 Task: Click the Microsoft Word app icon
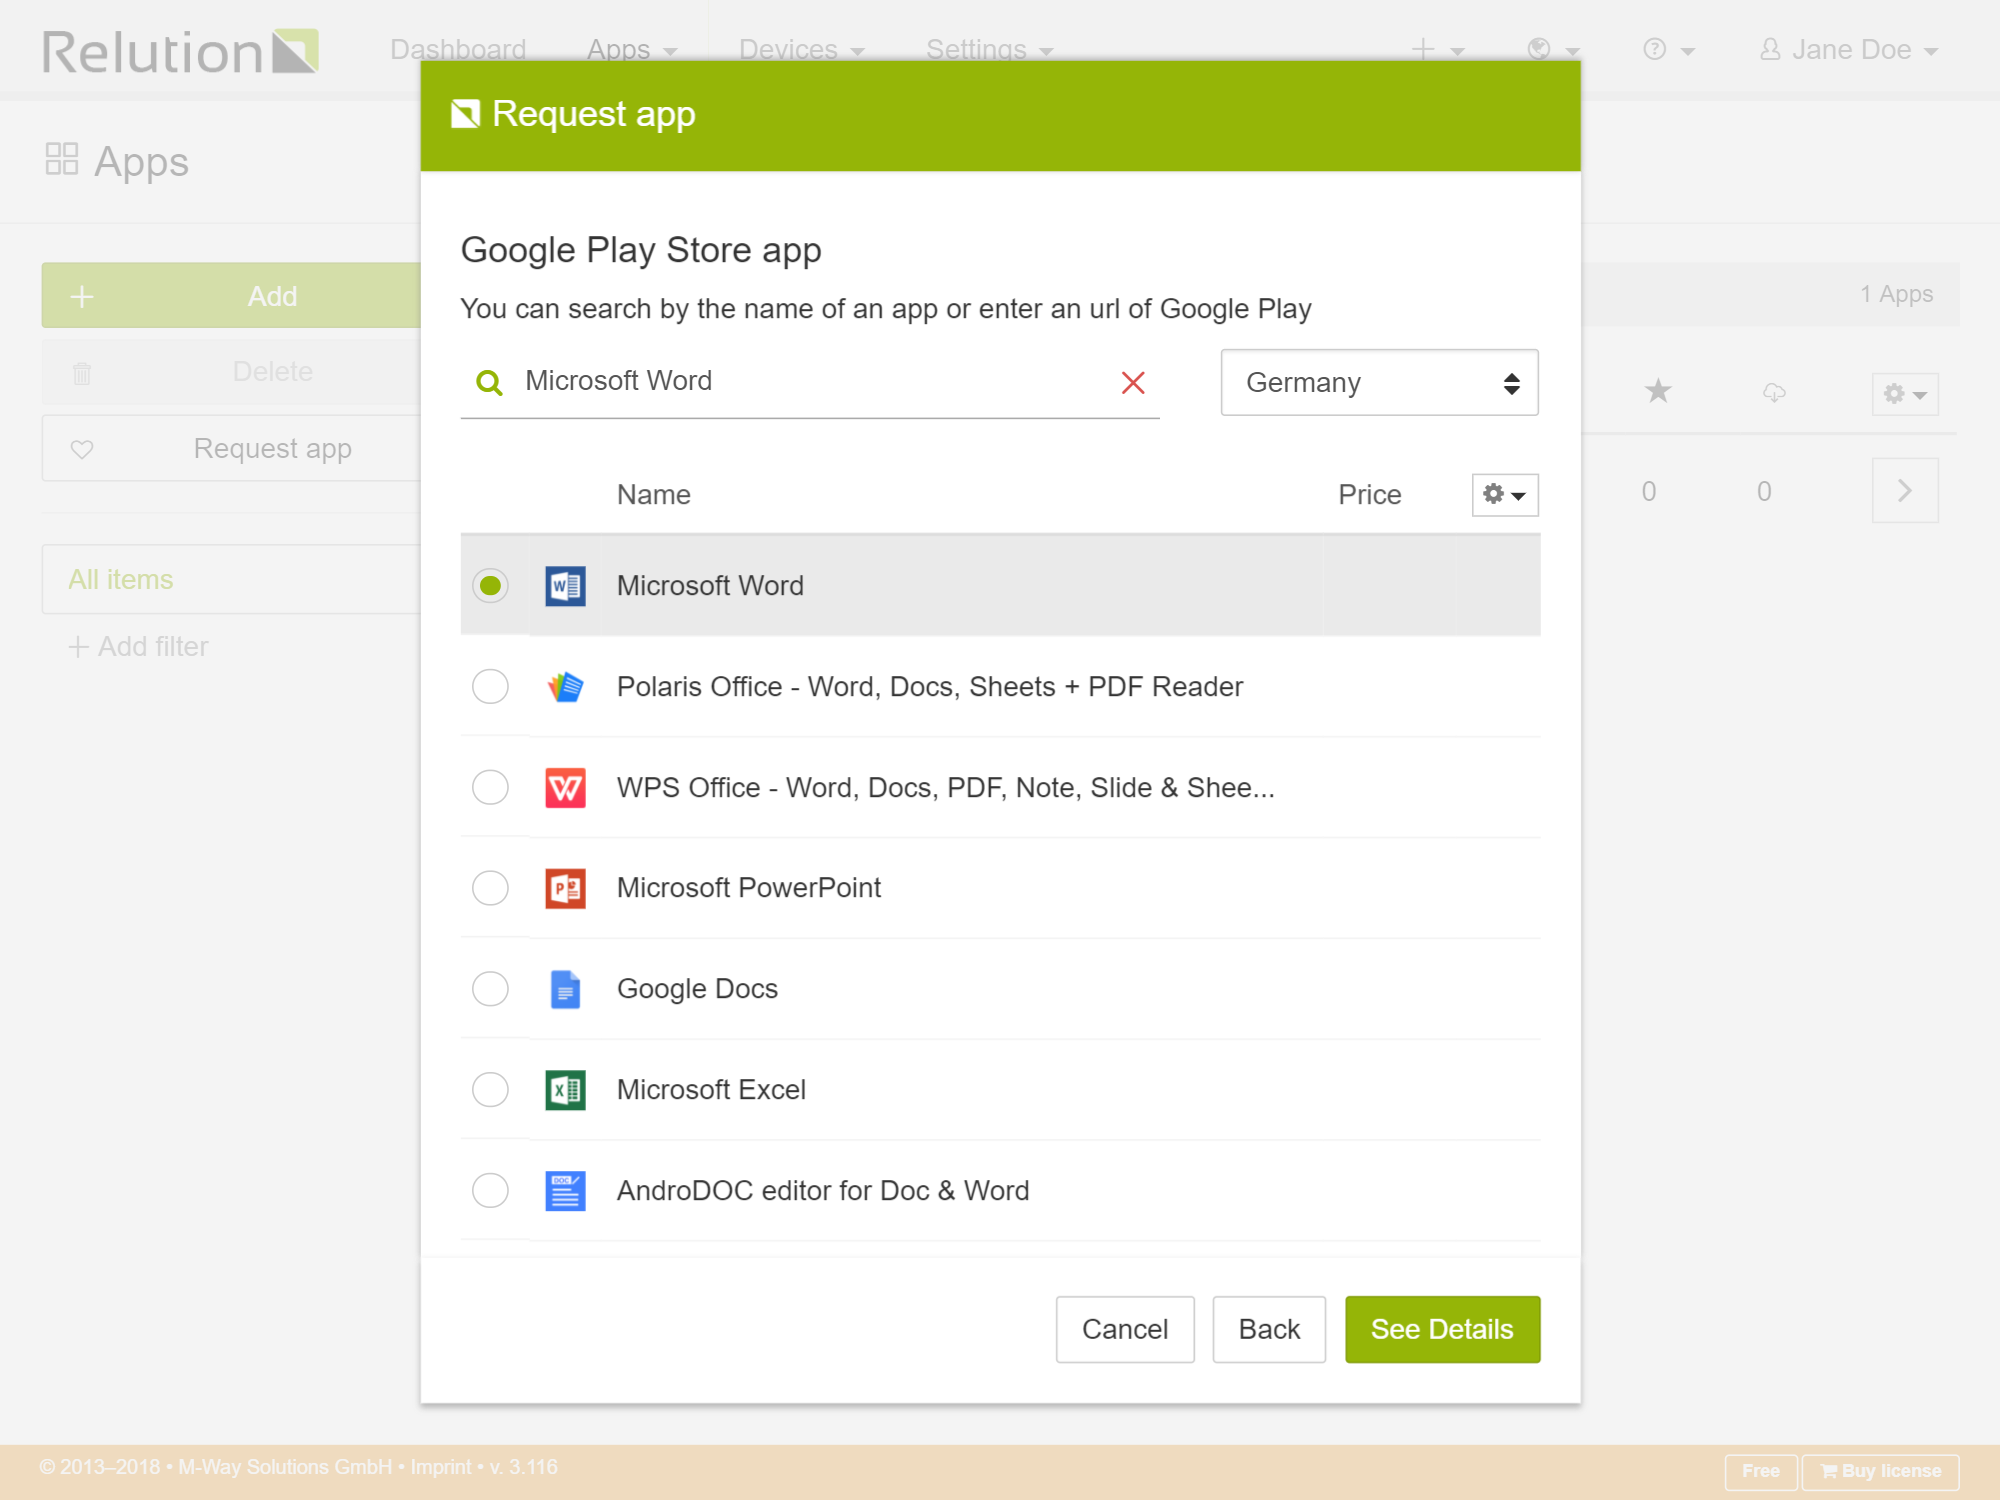[x=565, y=586]
